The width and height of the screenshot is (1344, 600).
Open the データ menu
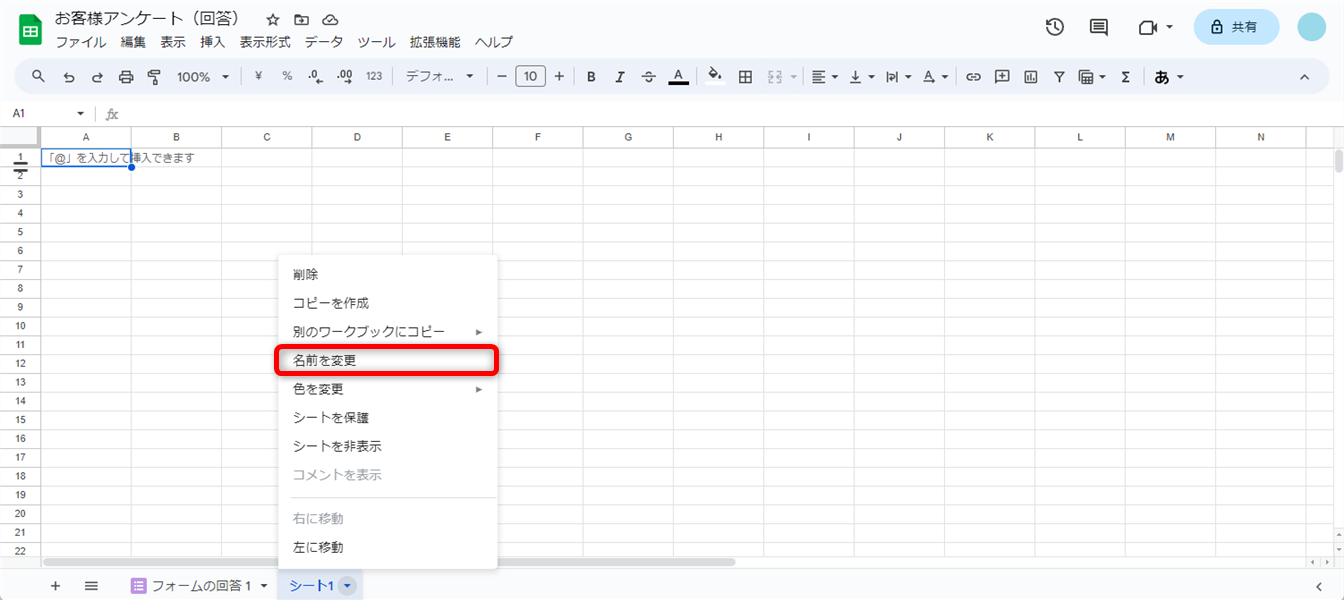click(x=324, y=42)
